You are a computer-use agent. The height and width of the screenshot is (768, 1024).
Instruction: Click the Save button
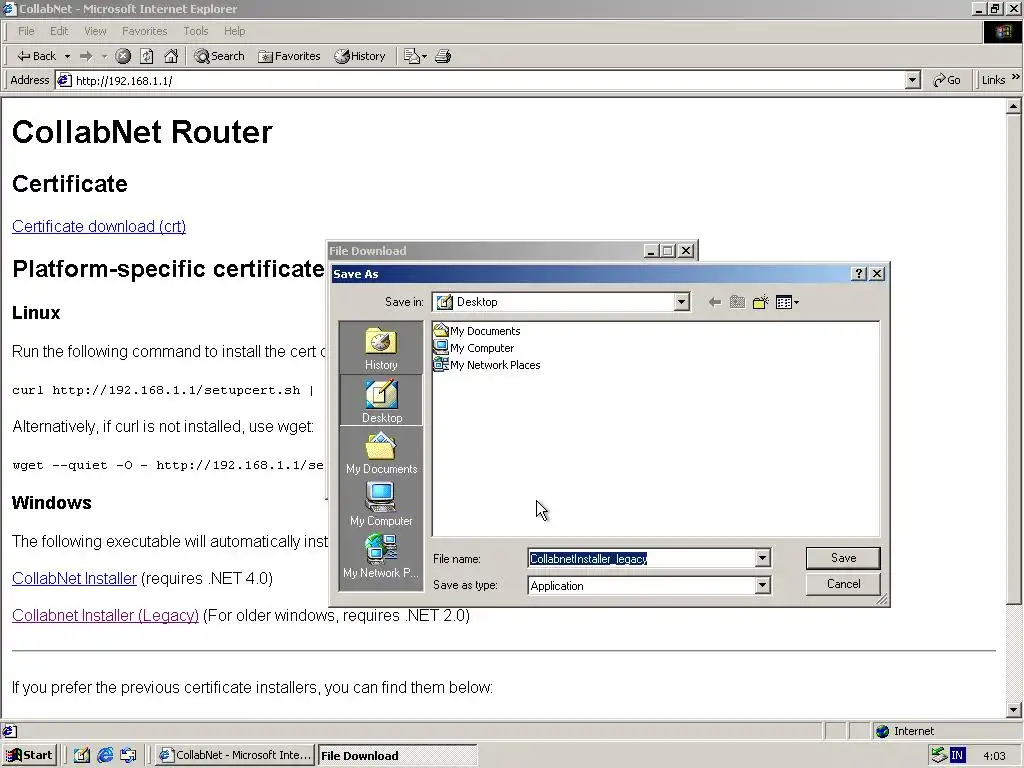click(x=843, y=558)
